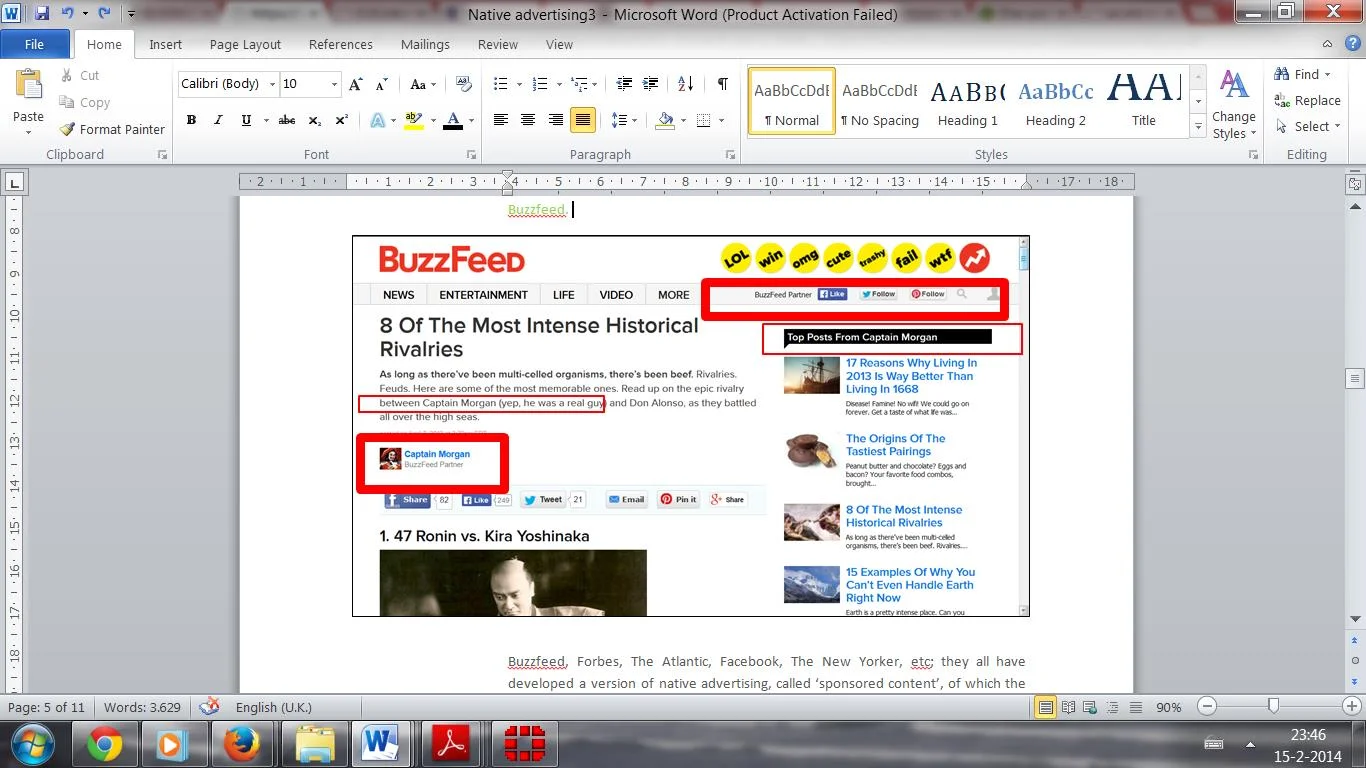
Task: Click the embedded BuzzFeed screenshot image
Action: point(691,426)
